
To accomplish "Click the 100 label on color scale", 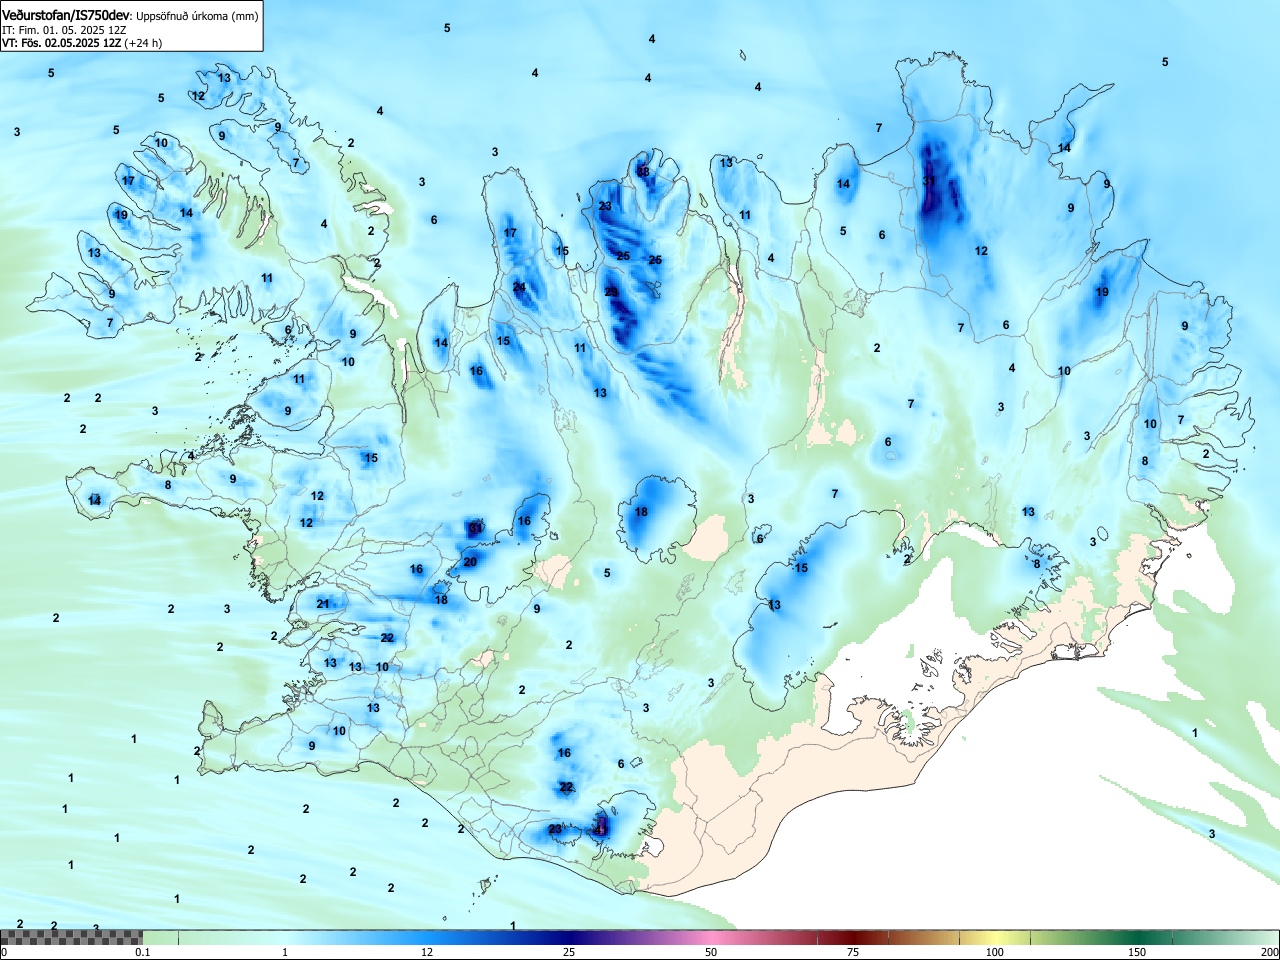I will (x=995, y=952).
